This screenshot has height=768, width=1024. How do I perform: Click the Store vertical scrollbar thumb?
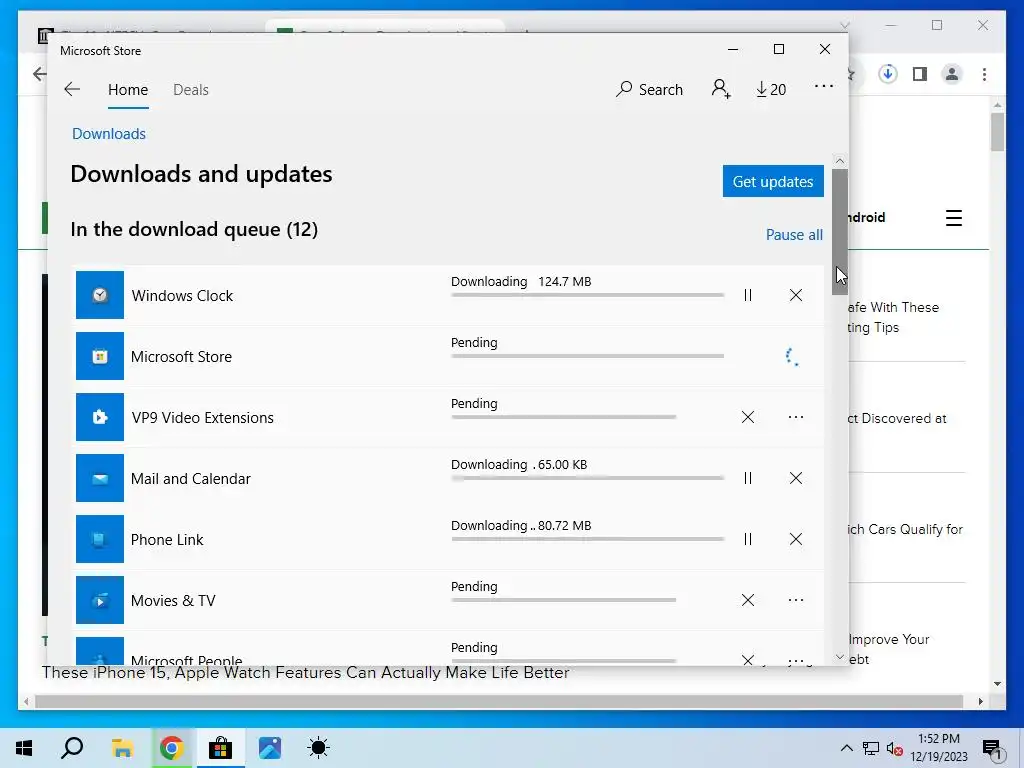(840, 232)
